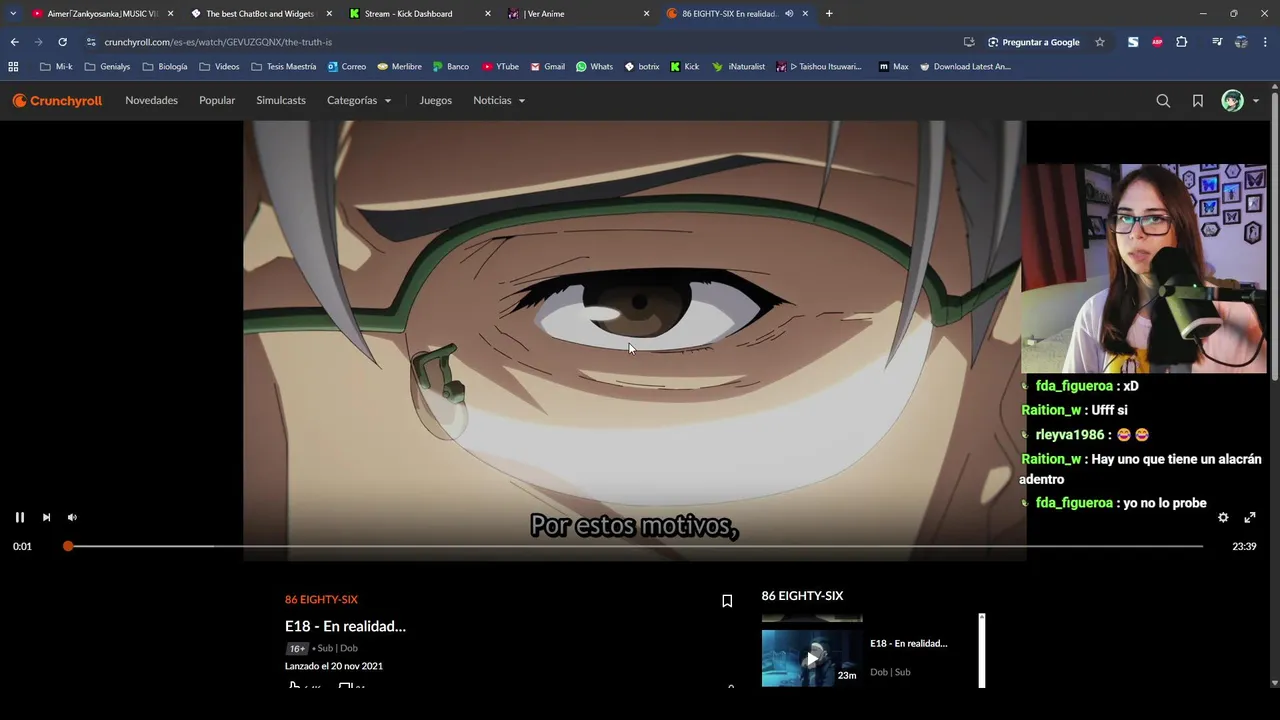Image resolution: width=1280 pixels, height=720 pixels.
Task: Expand Noticias dropdown menu
Action: (499, 100)
